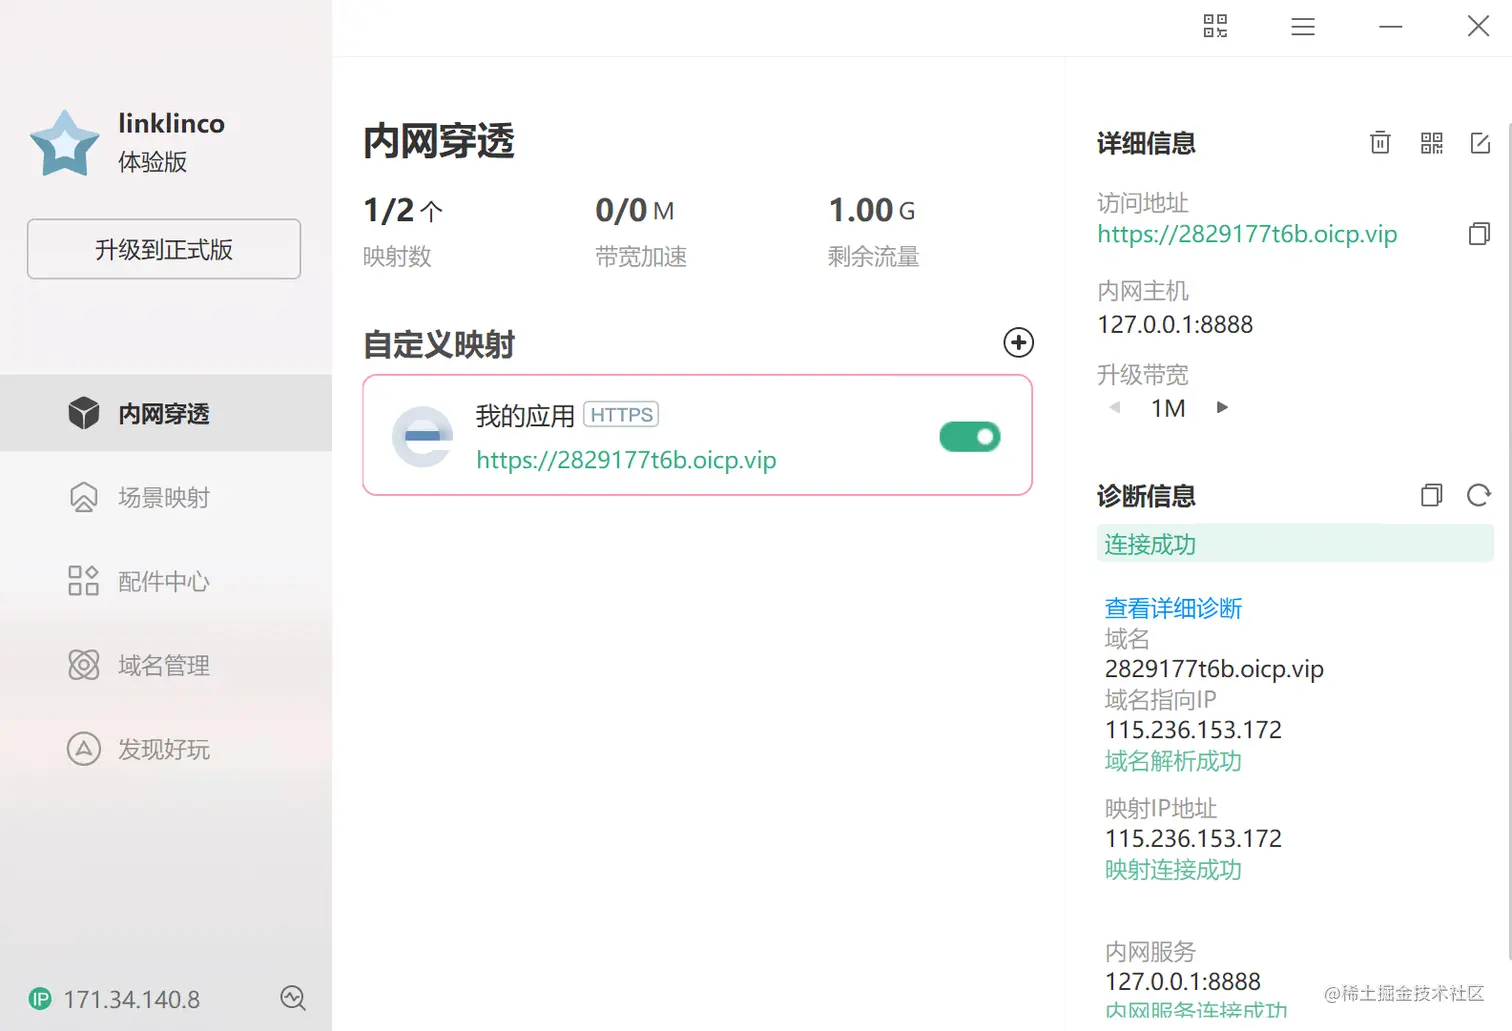This screenshot has height=1031, width=1512.
Task: Show QR code for mapping details
Action: tap(1432, 143)
